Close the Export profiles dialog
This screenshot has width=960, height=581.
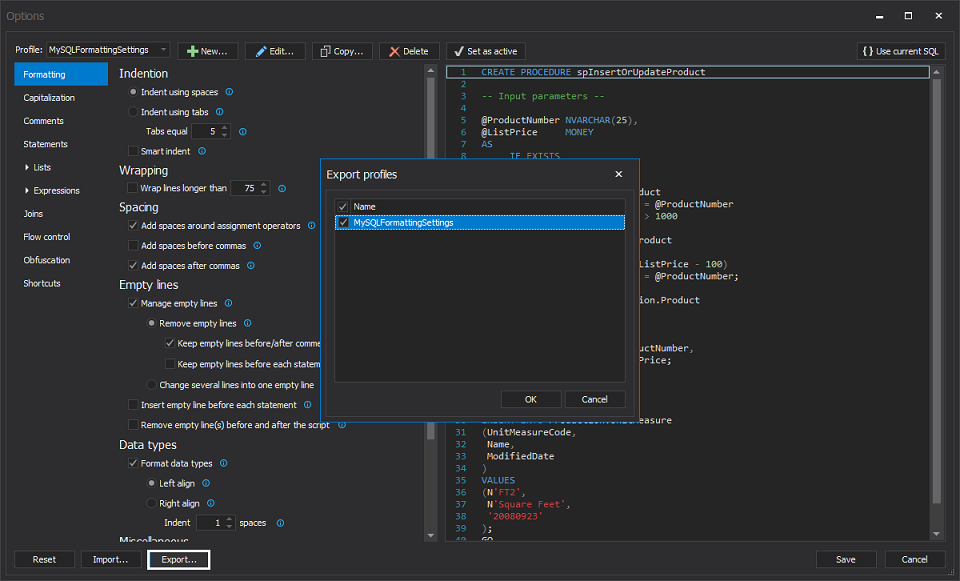pos(618,175)
